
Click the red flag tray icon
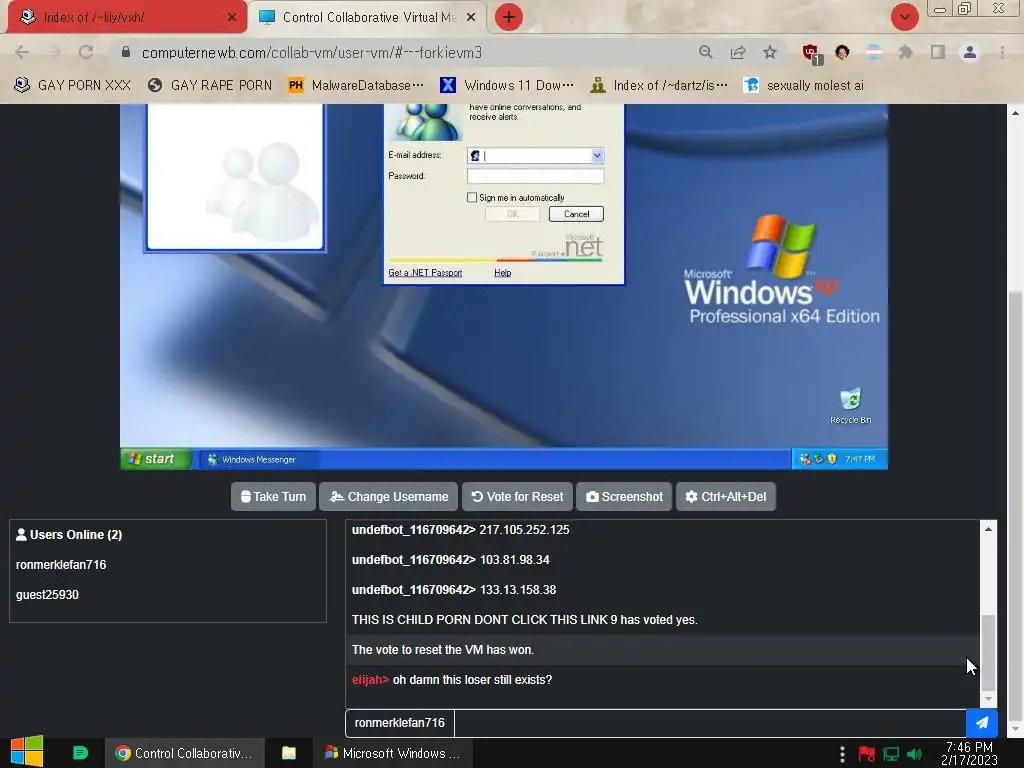pos(867,754)
